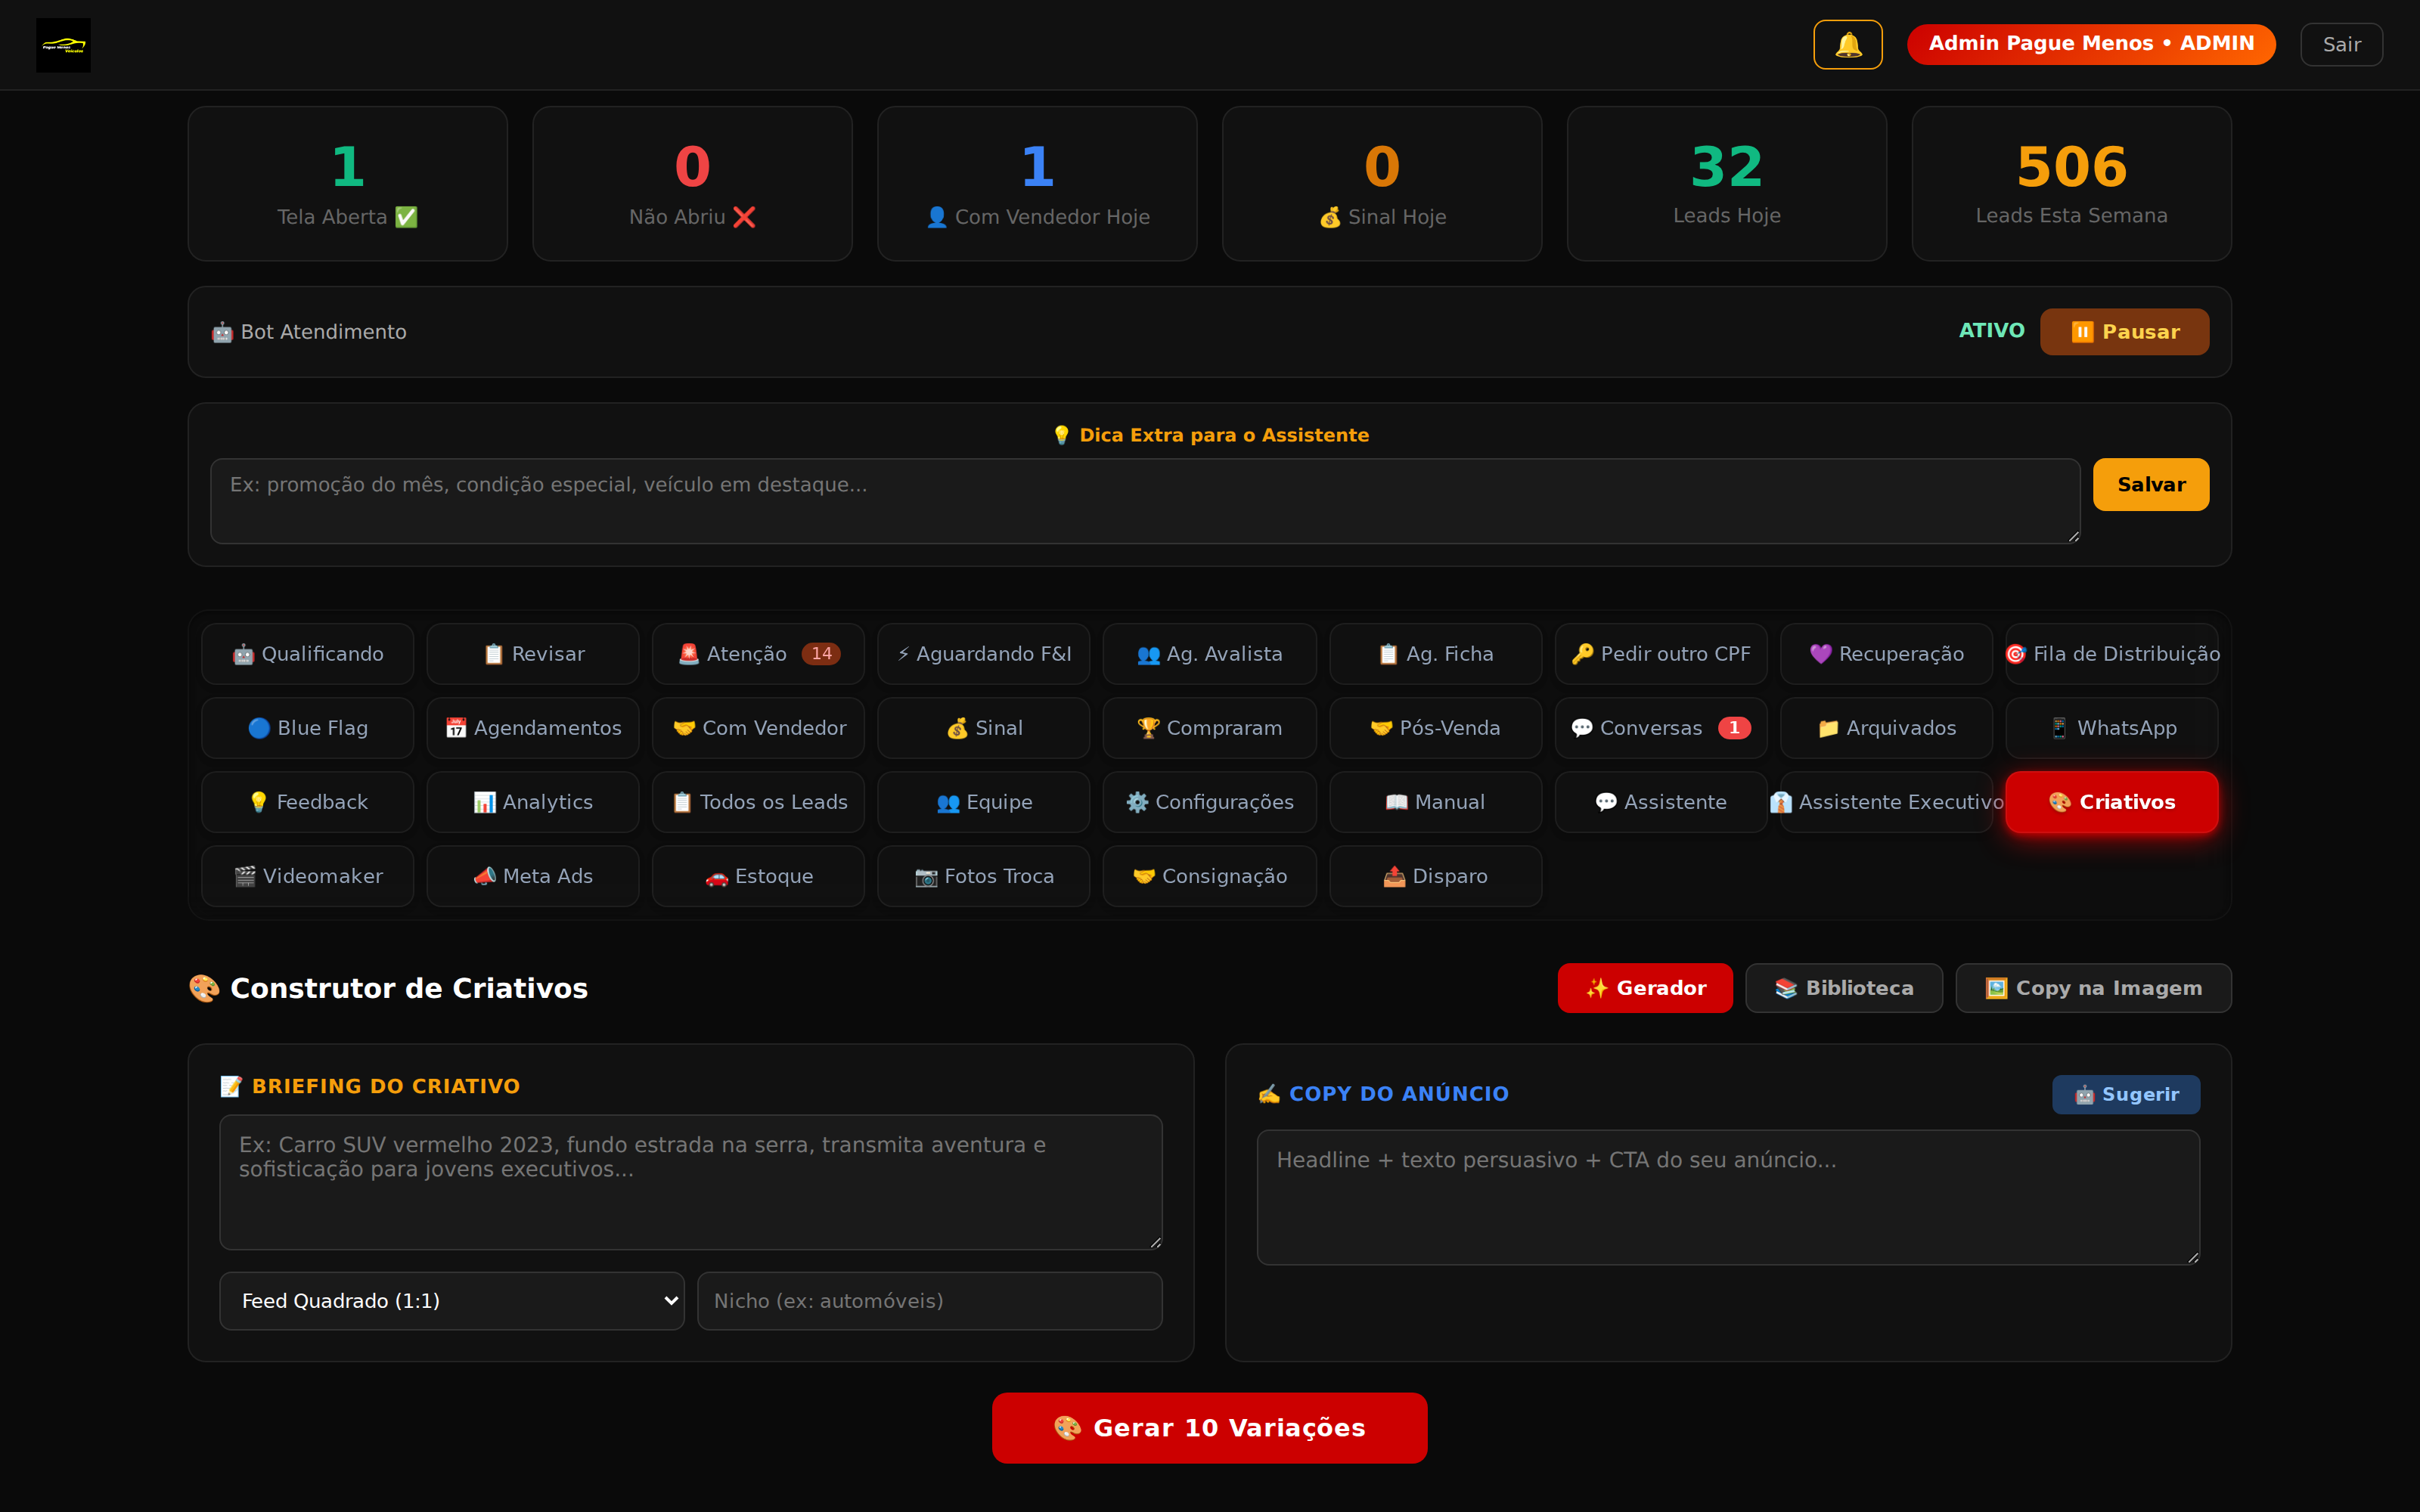Open the Assistente menu item
The width and height of the screenshot is (2420, 1512).
1661,802
